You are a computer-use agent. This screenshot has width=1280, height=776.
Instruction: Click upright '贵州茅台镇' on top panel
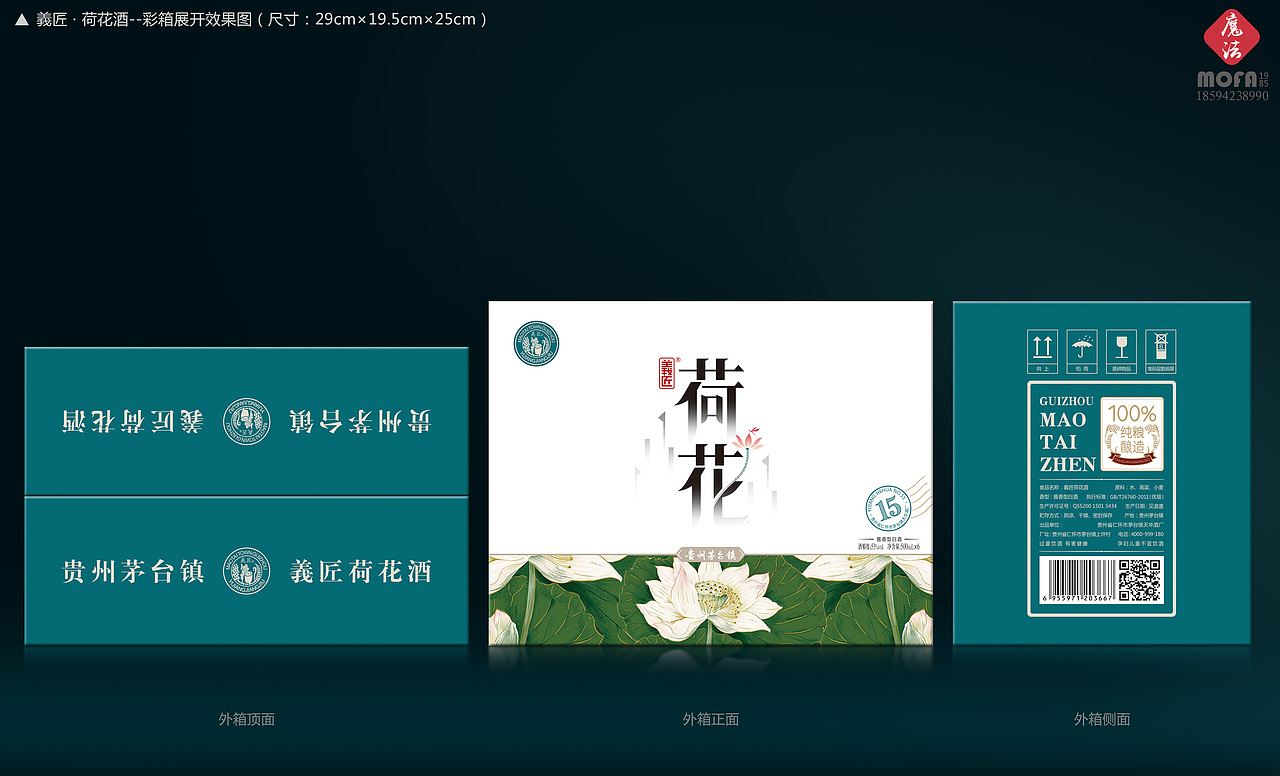pyautogui.click(x=133, y=572)
